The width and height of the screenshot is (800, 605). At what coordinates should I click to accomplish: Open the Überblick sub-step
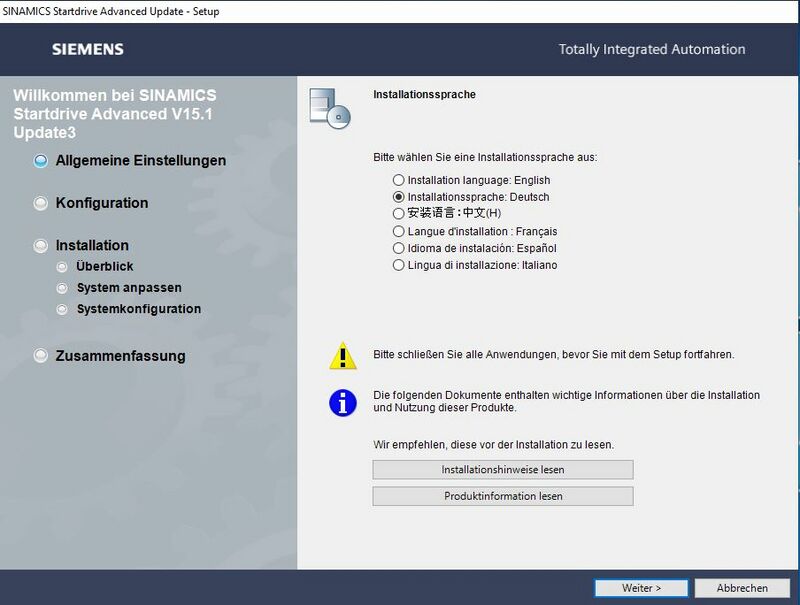(104, 267)
